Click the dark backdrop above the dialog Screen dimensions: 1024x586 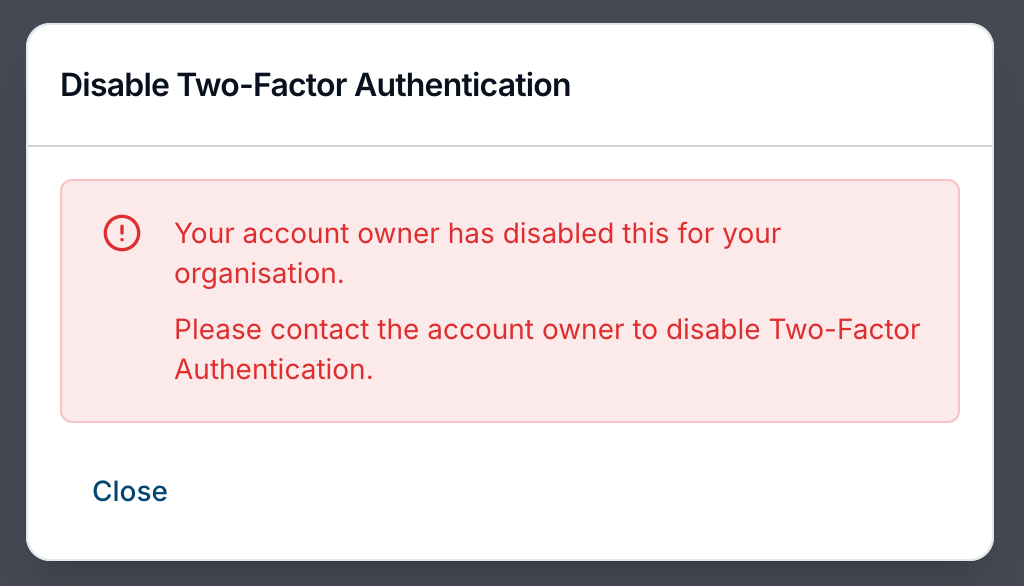point(510,10)
